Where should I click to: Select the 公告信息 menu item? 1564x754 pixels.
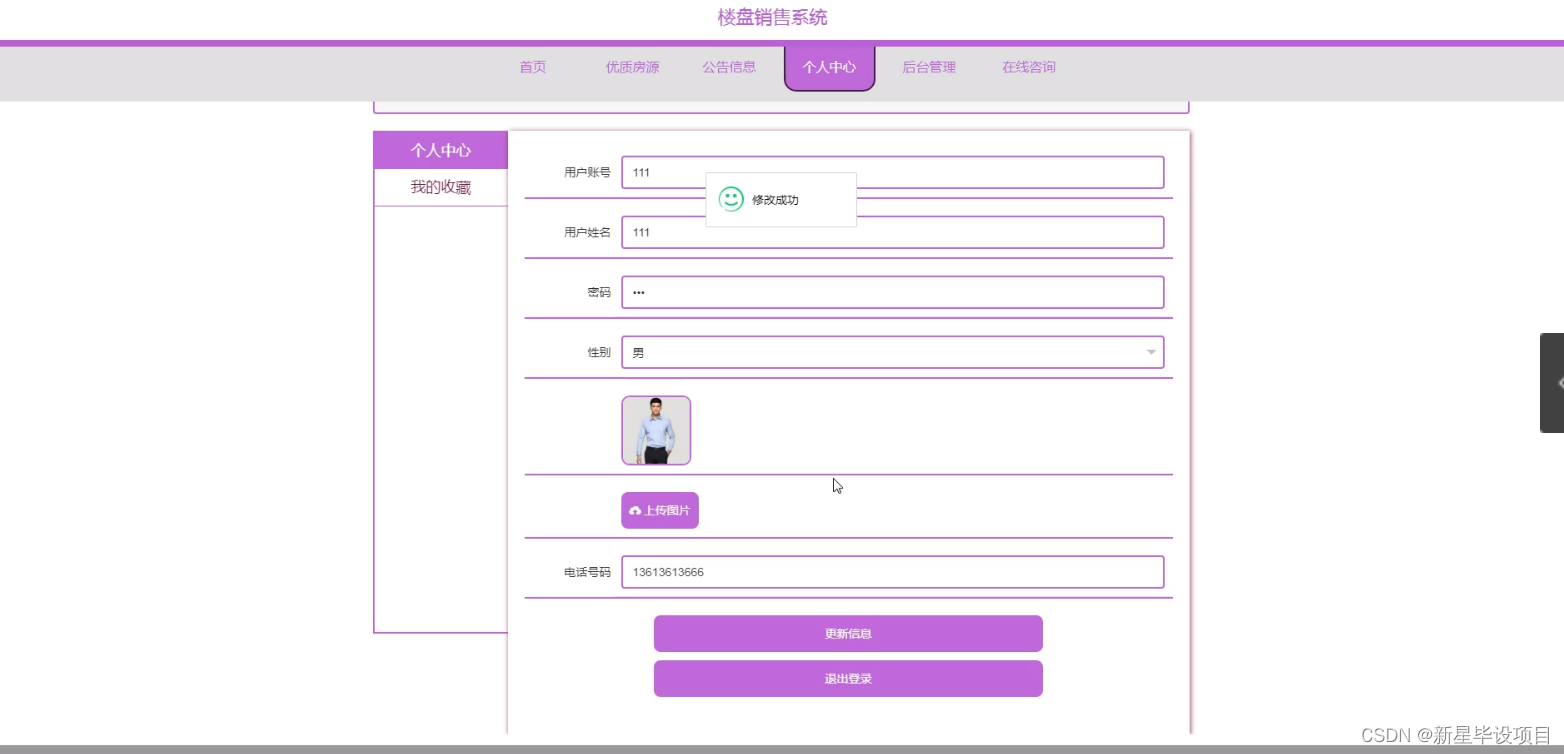(728, 67)
